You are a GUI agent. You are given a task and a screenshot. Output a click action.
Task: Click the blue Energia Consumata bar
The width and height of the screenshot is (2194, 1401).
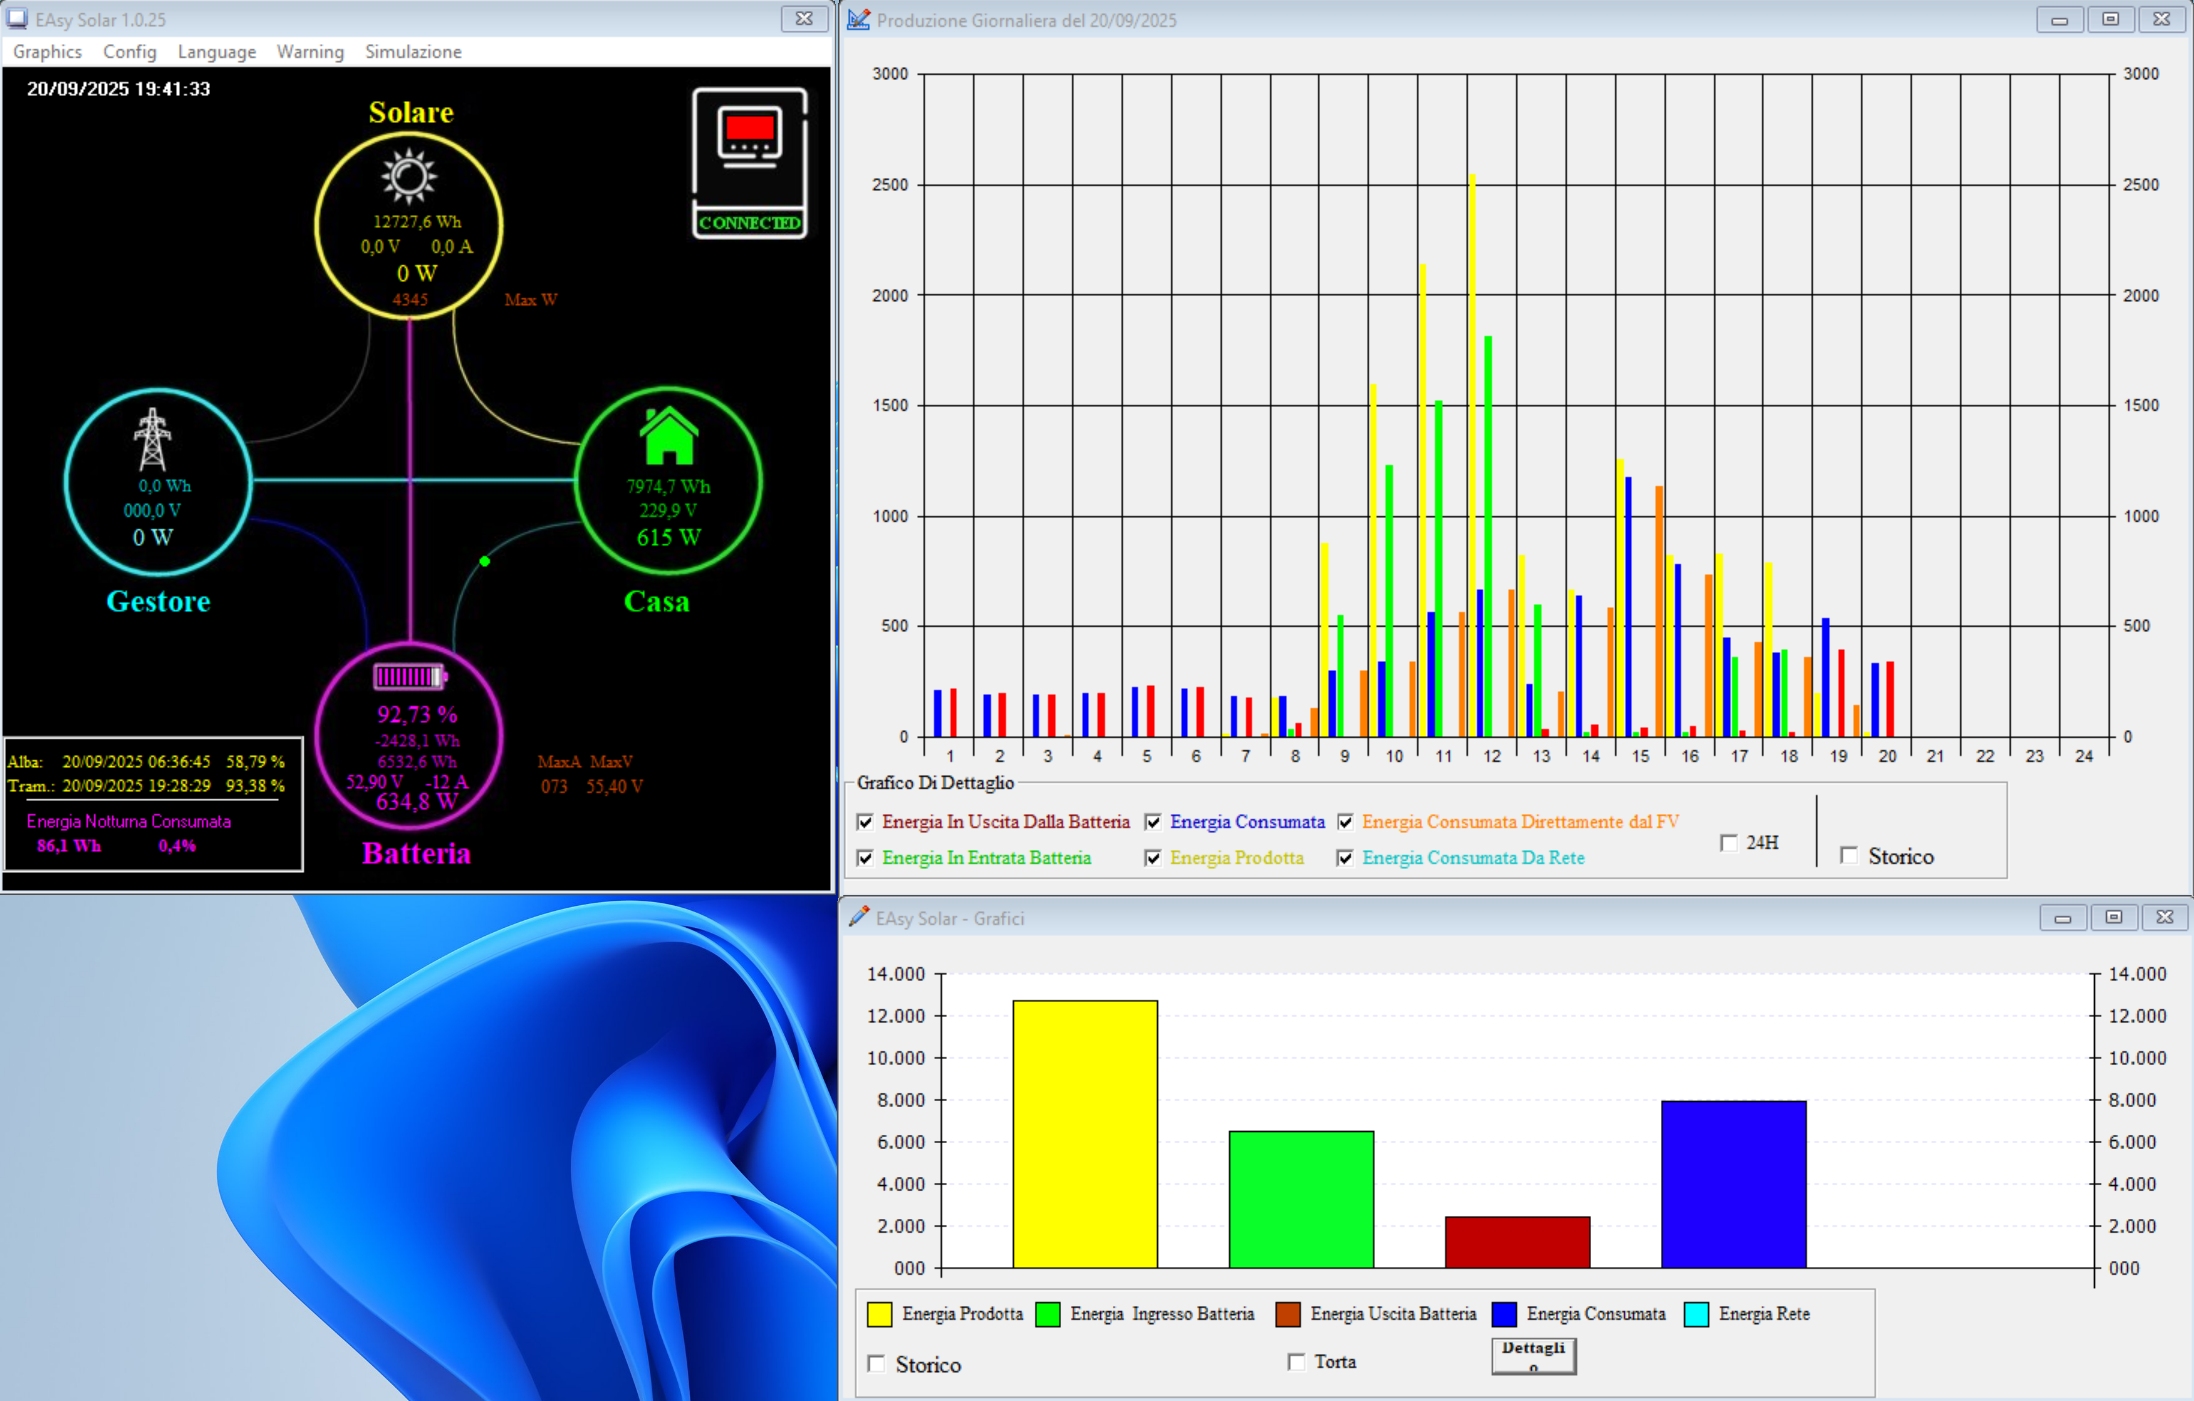[1733, 1184]
